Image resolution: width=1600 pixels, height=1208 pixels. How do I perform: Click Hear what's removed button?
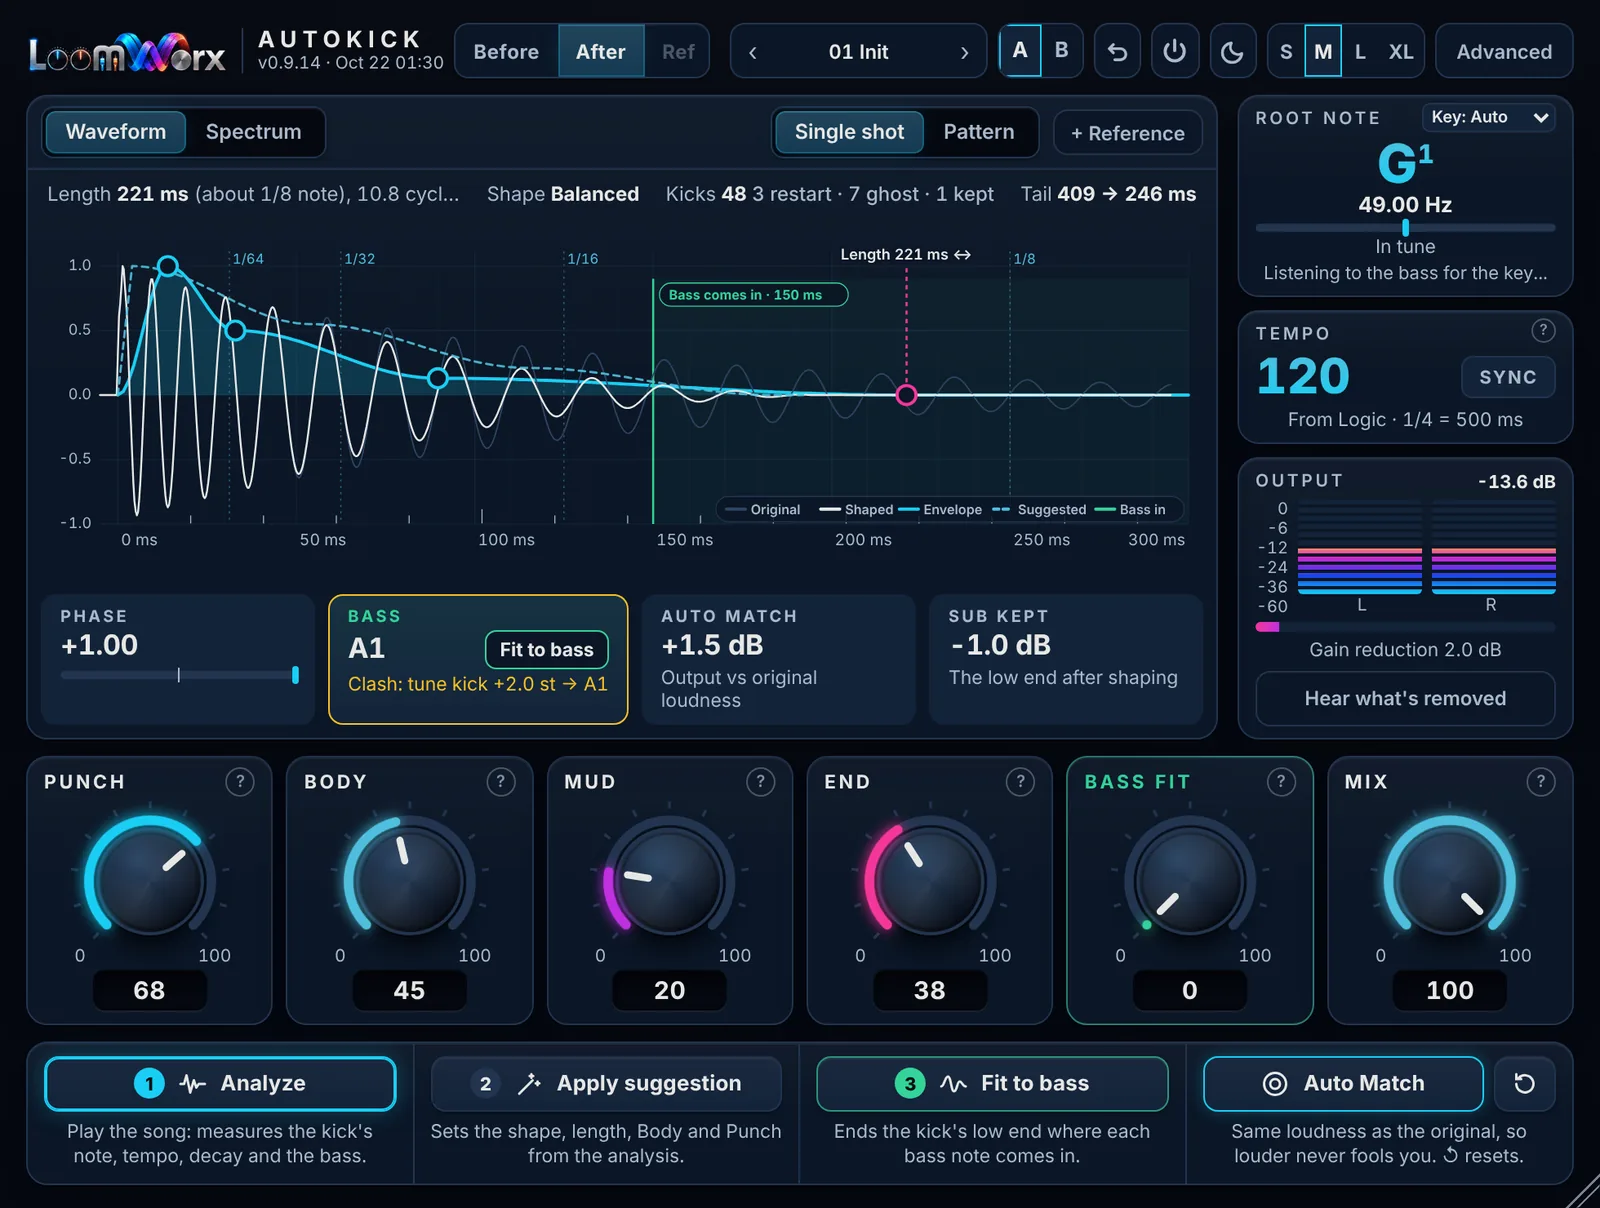point(1405,699)
